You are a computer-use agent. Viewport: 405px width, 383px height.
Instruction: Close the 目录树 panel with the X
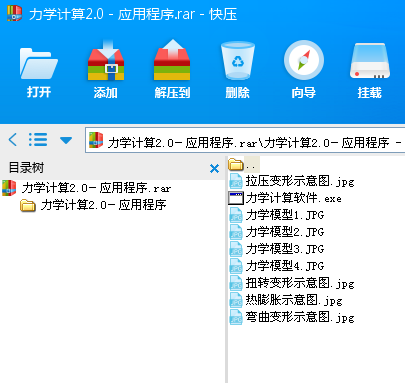click(x=214, y=169)
